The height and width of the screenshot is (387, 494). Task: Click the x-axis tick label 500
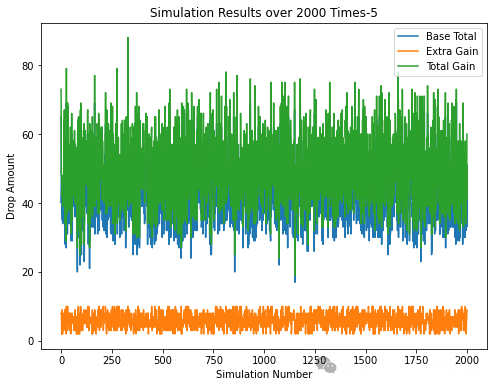click(163, 360)
